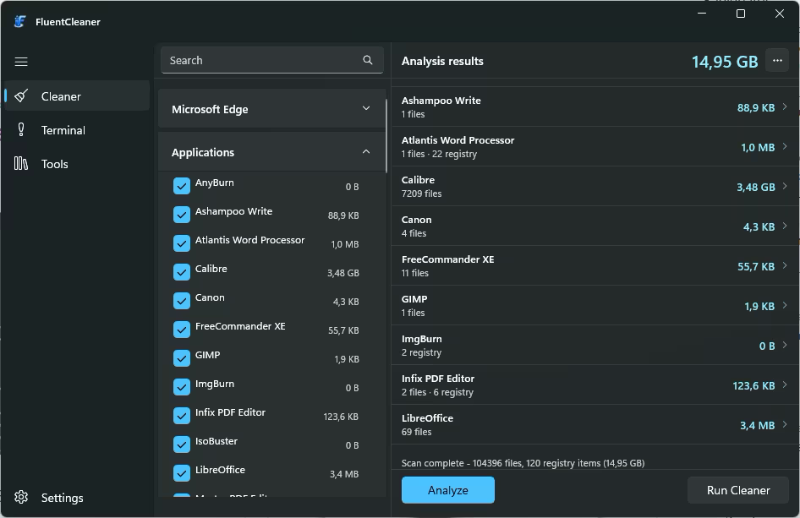The height and width of the screenshot is (518, 800).
Task: Click the Run Cleaner button
Action: (738, 490)
